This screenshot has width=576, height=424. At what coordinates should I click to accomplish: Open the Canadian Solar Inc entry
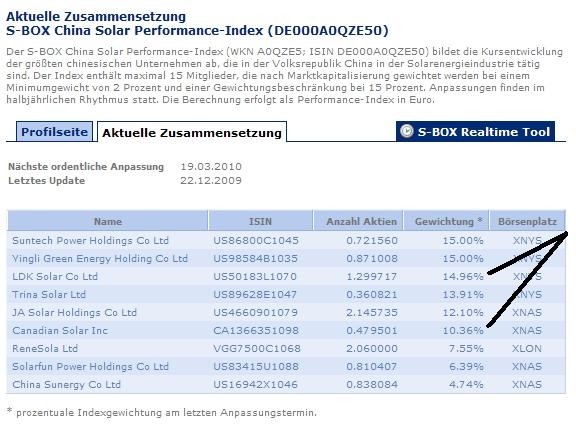point(60,331)
